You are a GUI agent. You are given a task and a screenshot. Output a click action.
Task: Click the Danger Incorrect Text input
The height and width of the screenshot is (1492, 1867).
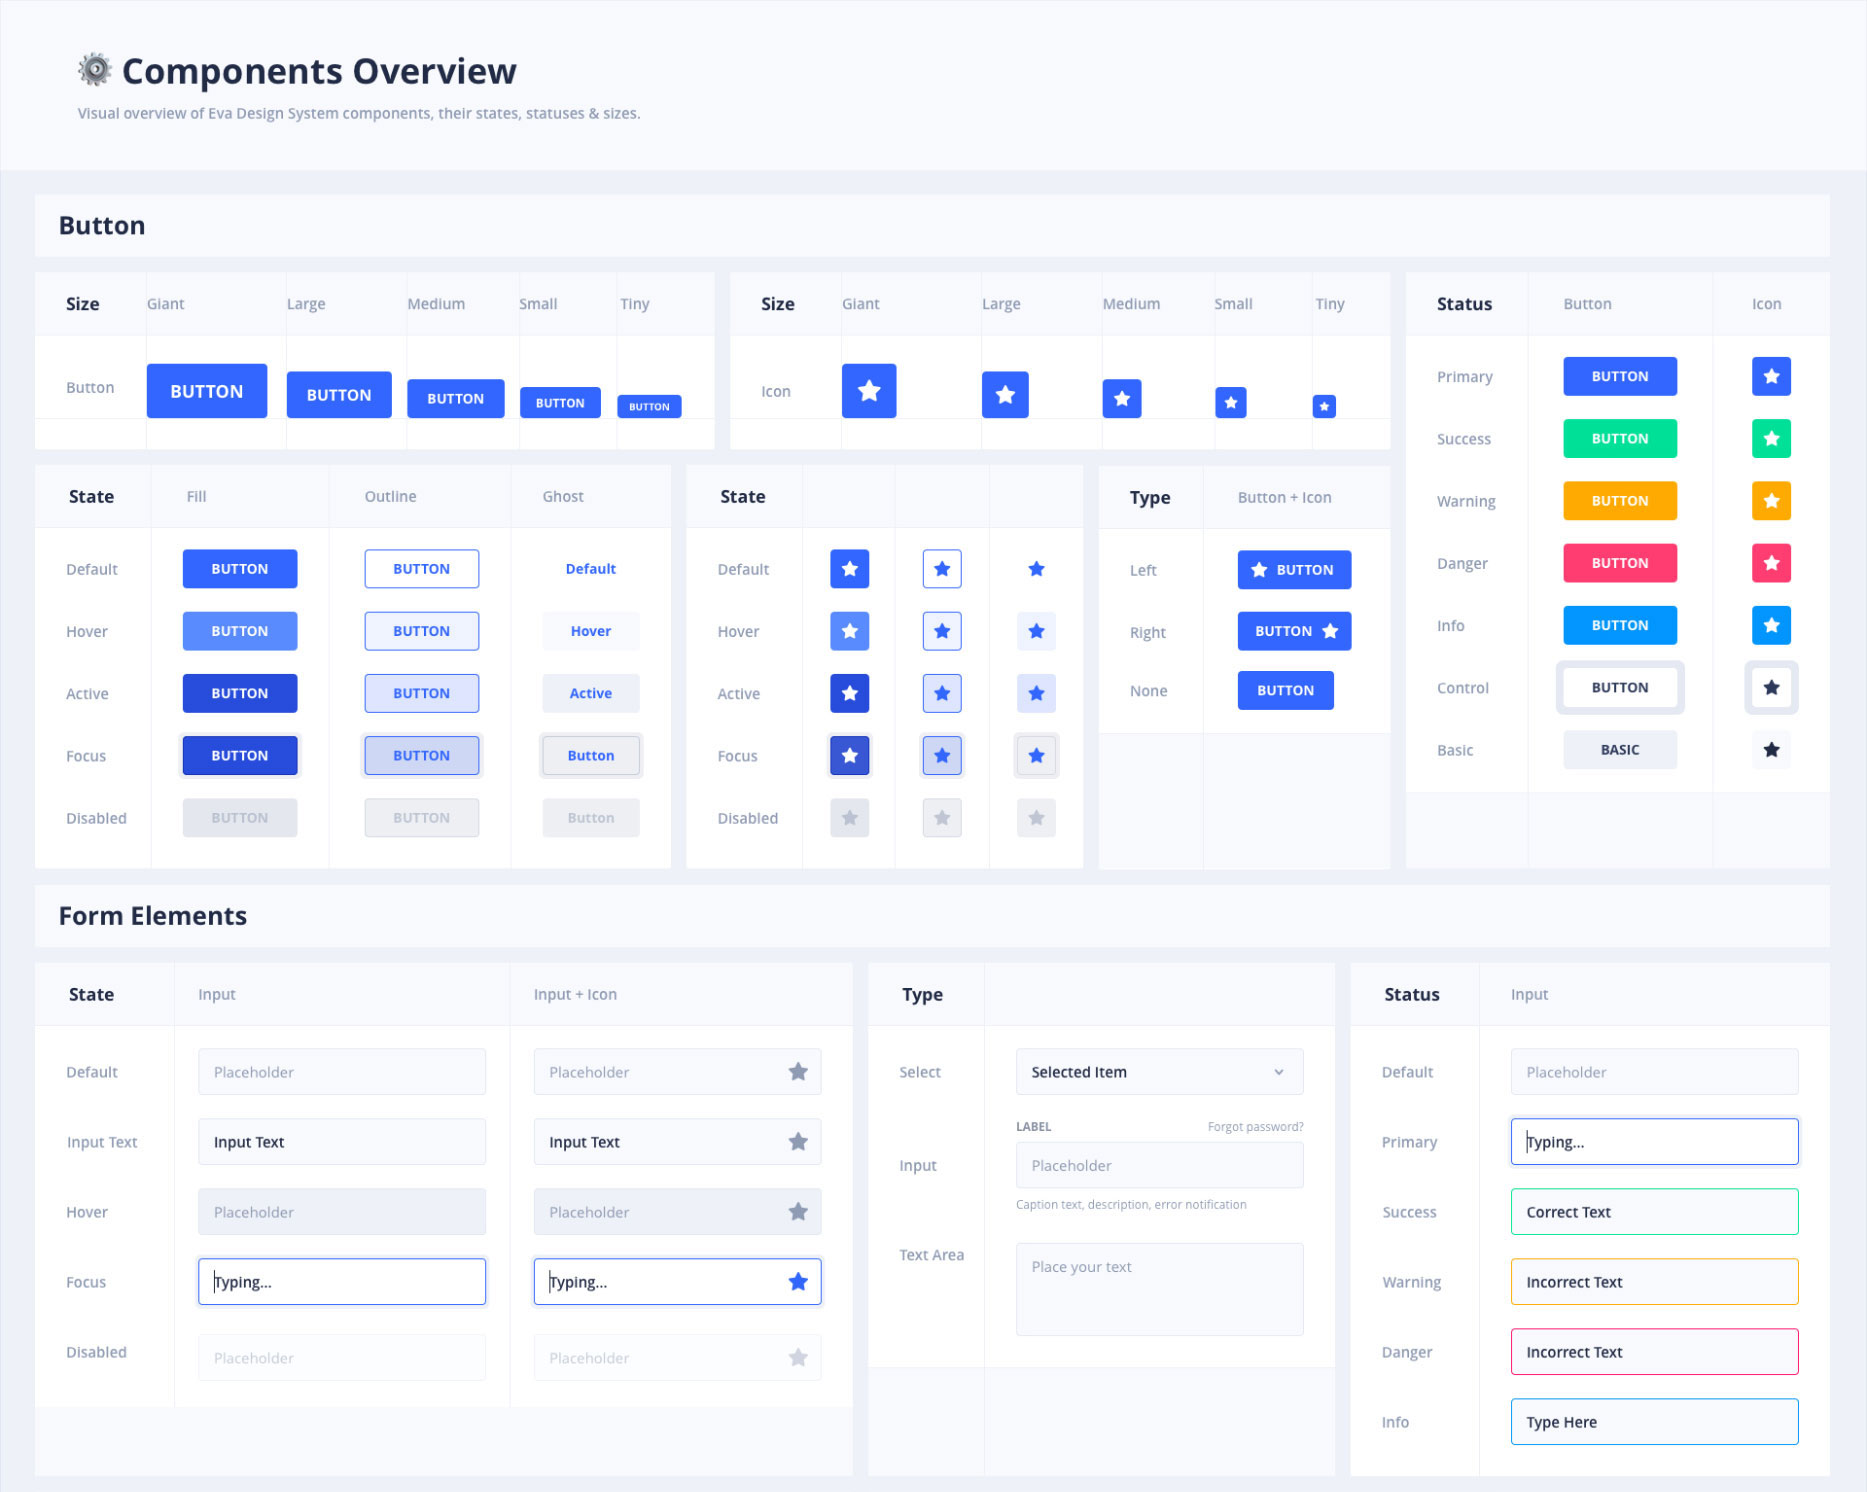click(x=1654, y=1352)
